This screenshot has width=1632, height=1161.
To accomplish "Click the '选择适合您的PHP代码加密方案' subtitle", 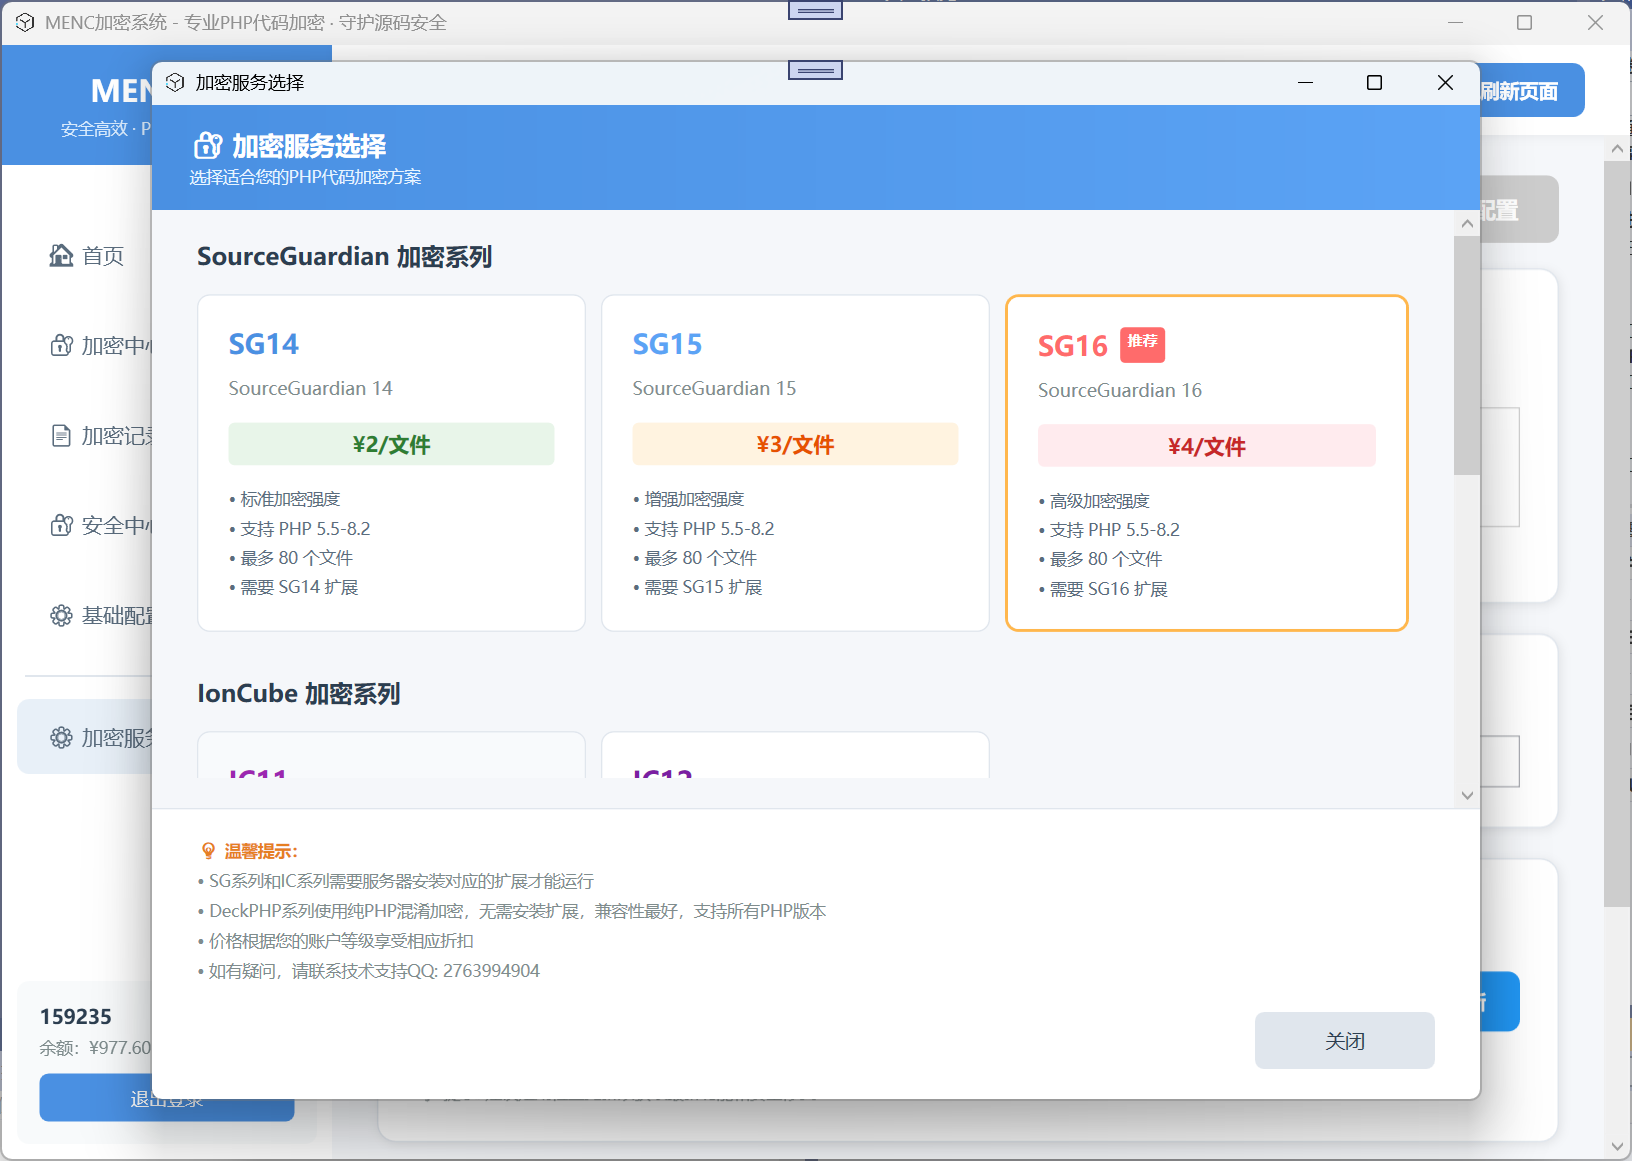I will pos(306,177).
